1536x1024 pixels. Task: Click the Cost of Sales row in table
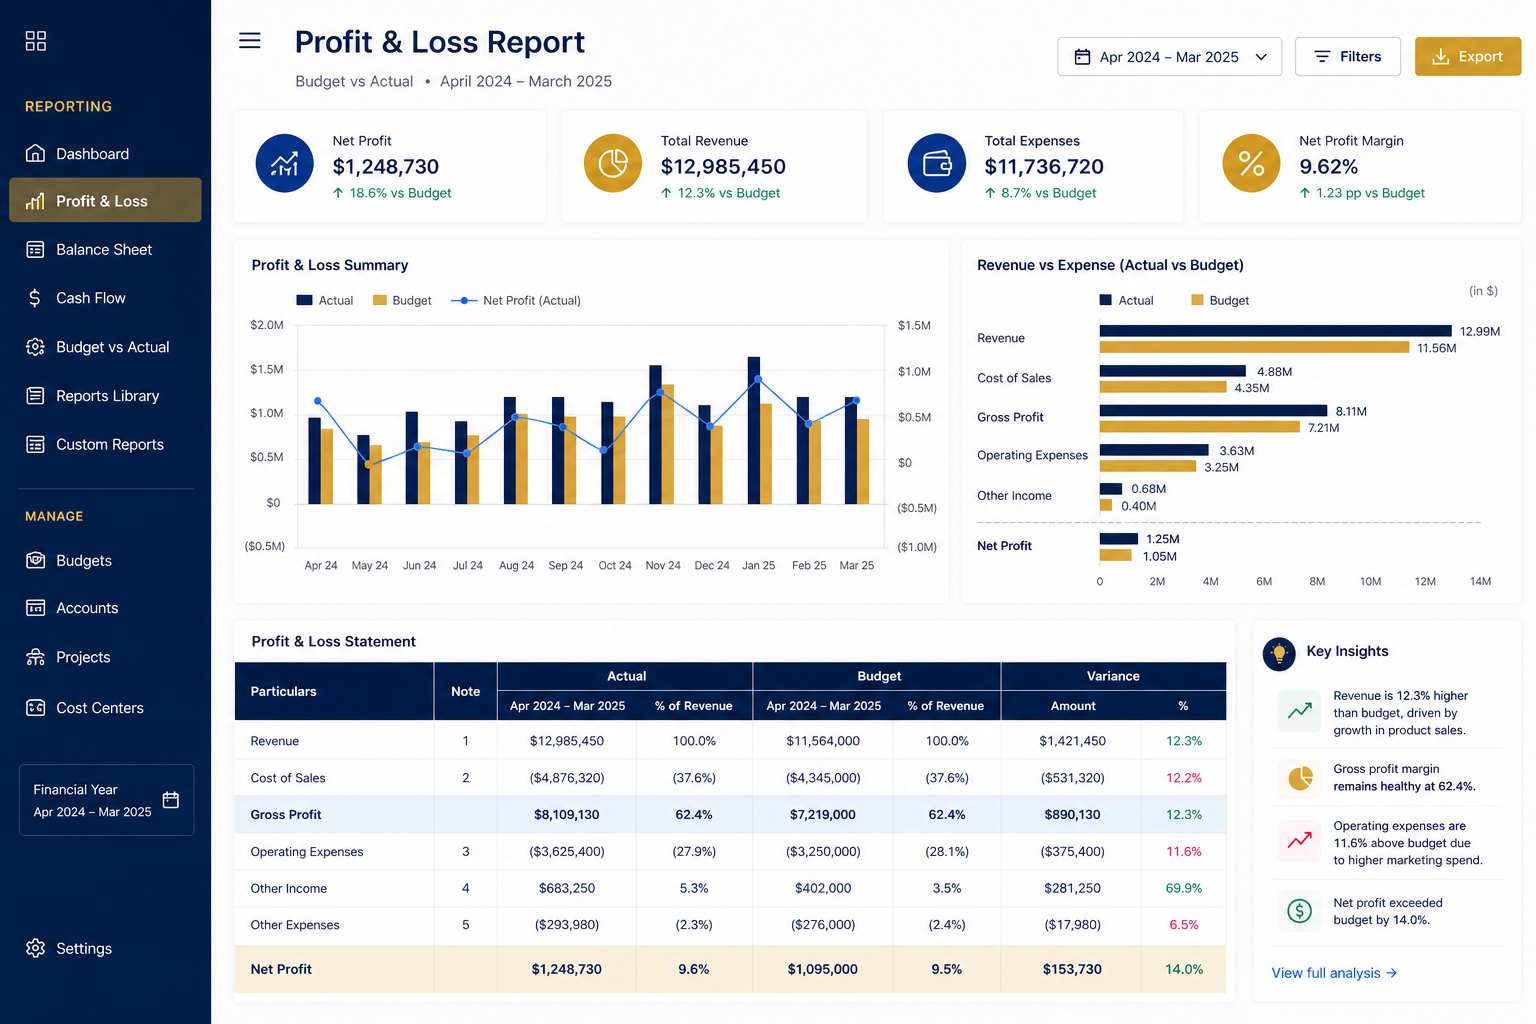(730, 778)
